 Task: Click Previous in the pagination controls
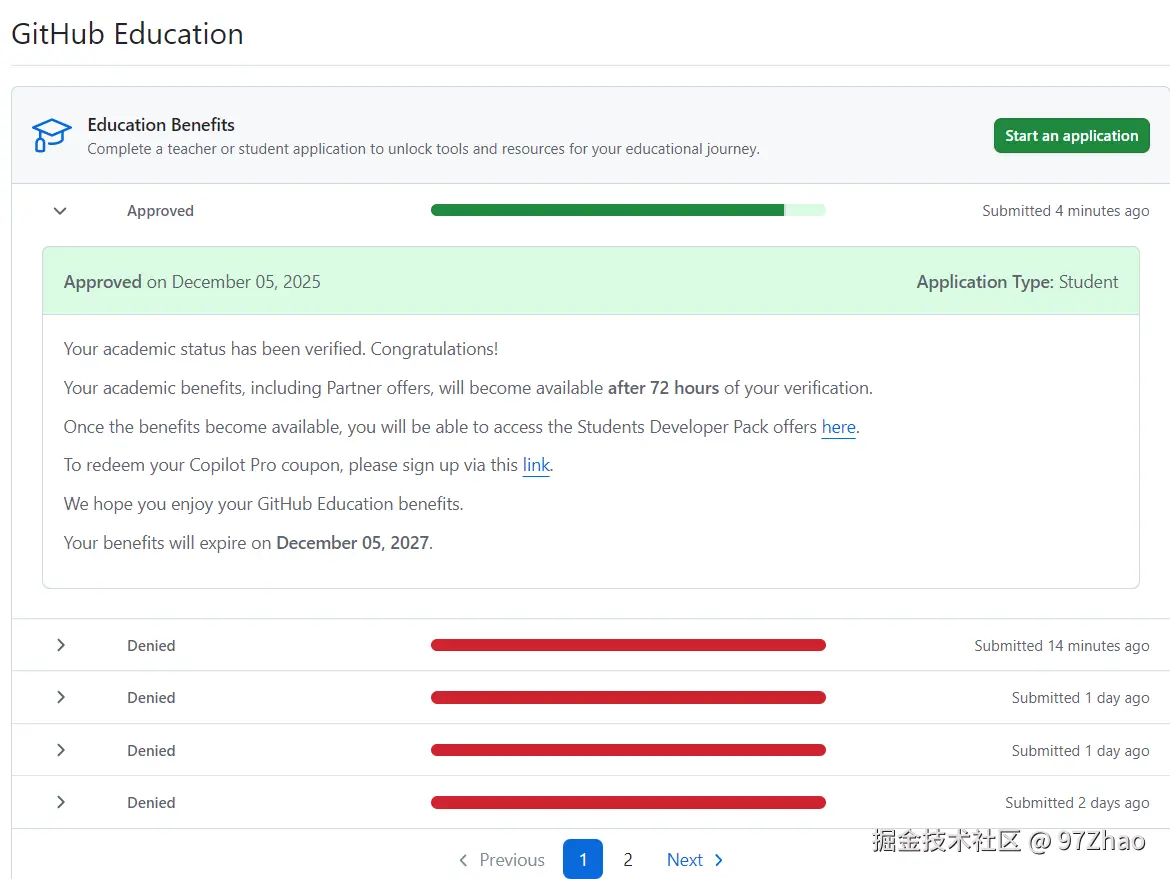[x=512, y=859]
